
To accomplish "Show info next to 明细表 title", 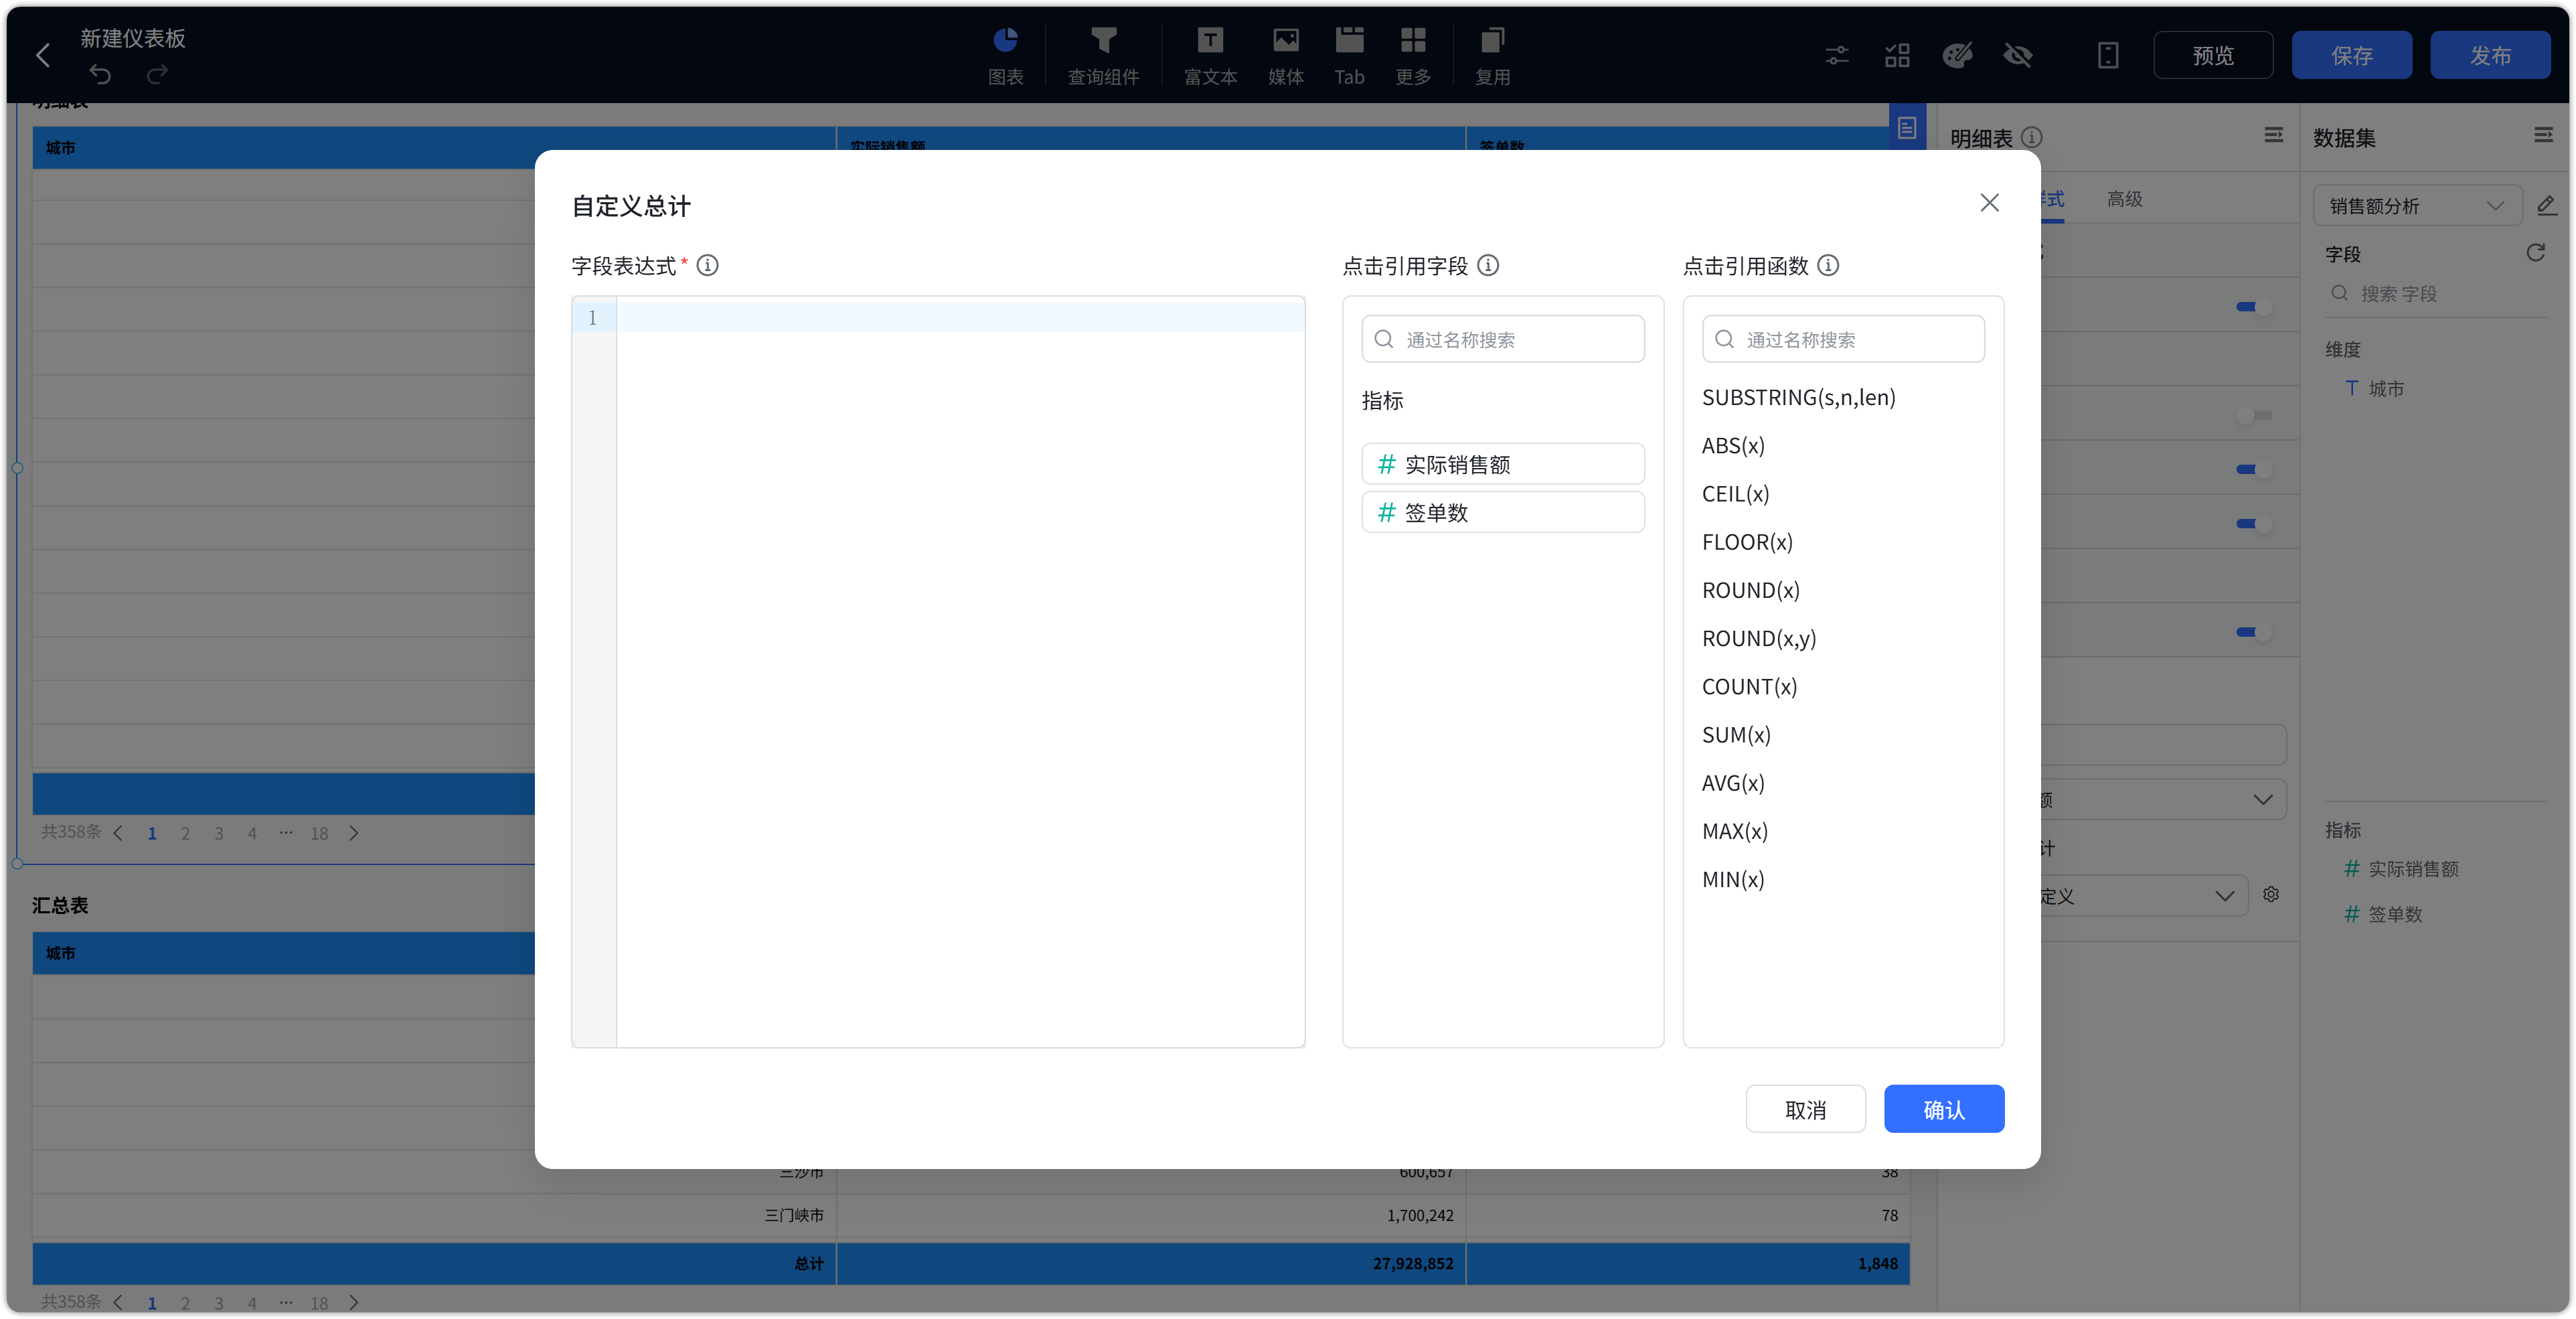I will tap(2031, 137).
